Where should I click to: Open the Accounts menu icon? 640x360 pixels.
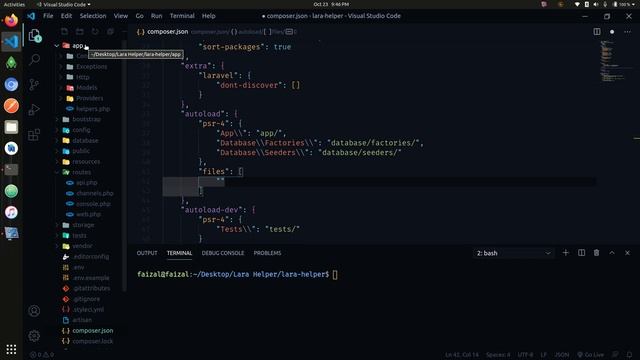[x=34, y=311]
